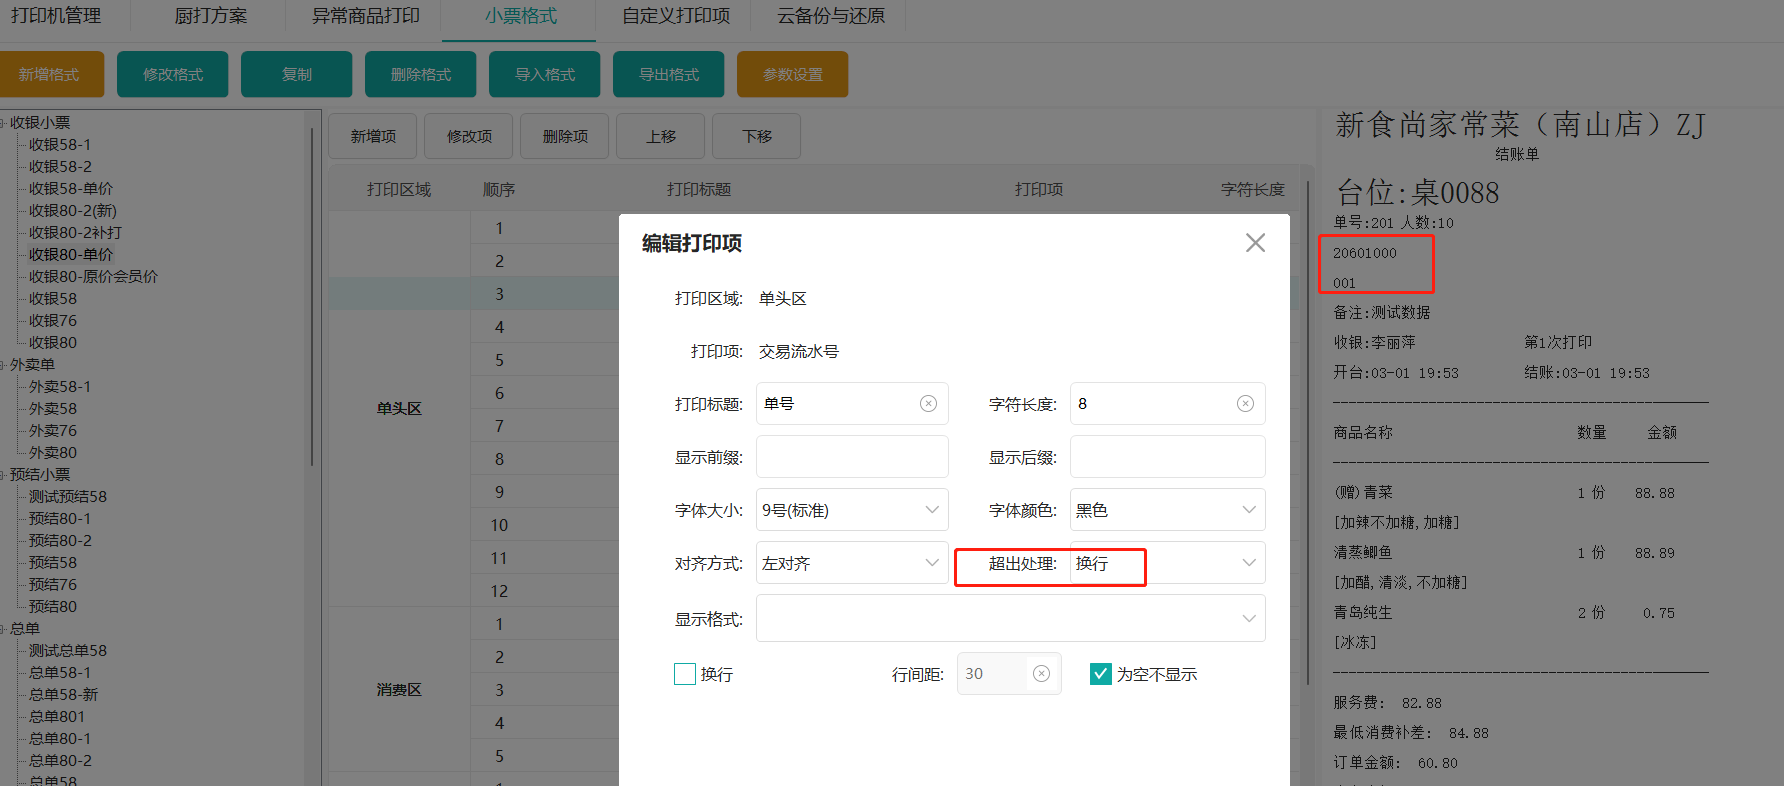Close the 编辑打印项 dialog
This screenshot has height=786, width=1784.
1255,243
